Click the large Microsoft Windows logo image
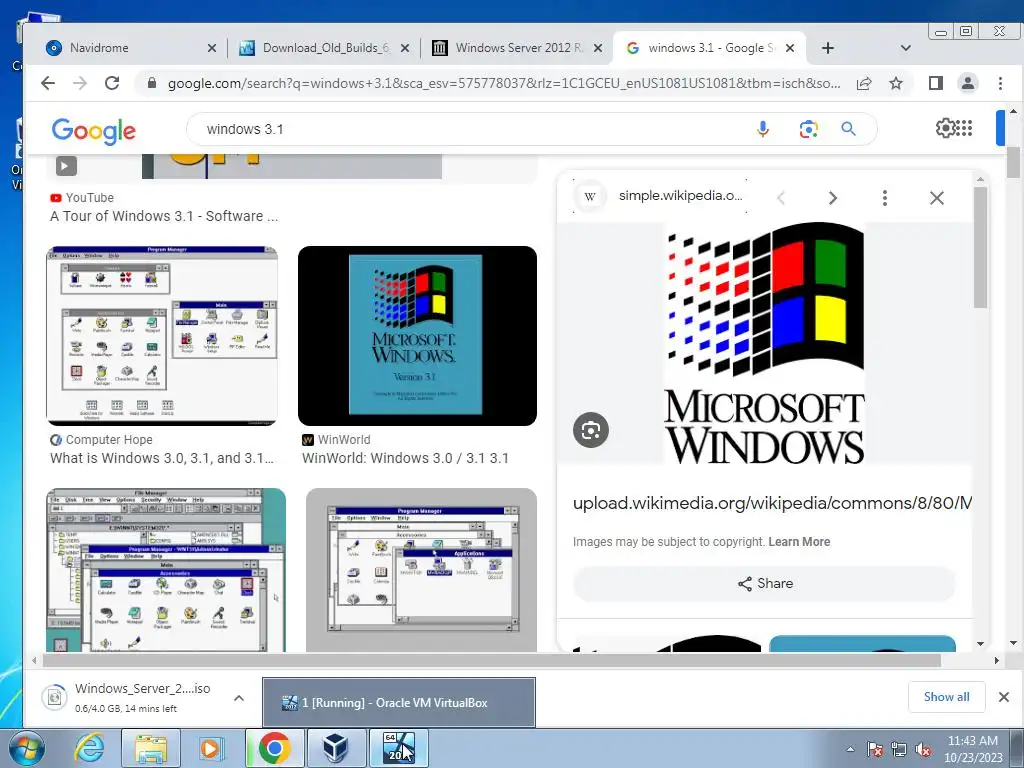The width and height of the screenshot is (1024, 768). click(x=764, y=343)
